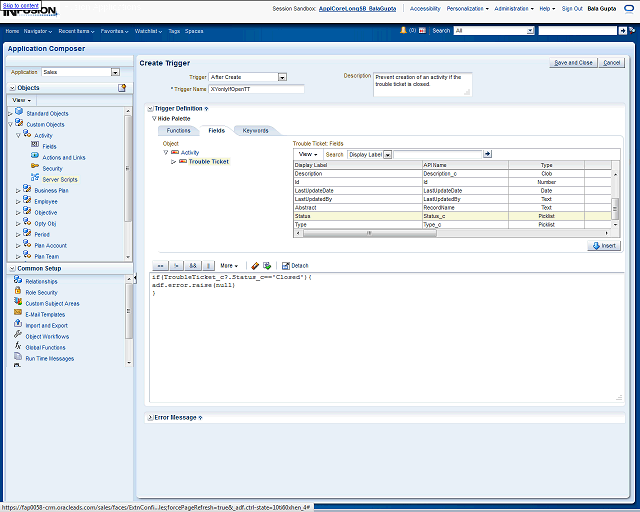Viewport: 640px width, 512px height.
Task: Open Global Functions in Common Setup
Action: 46,347
